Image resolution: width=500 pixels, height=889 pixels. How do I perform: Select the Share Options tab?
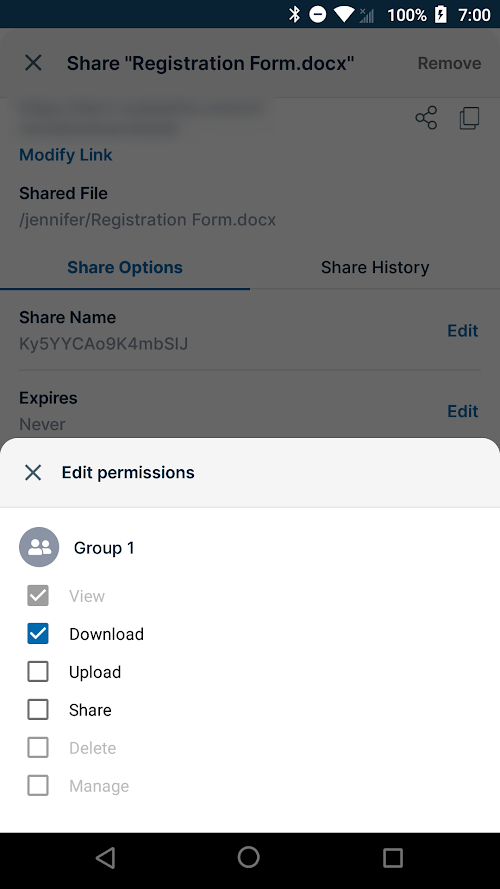click(x=125, y=267)
